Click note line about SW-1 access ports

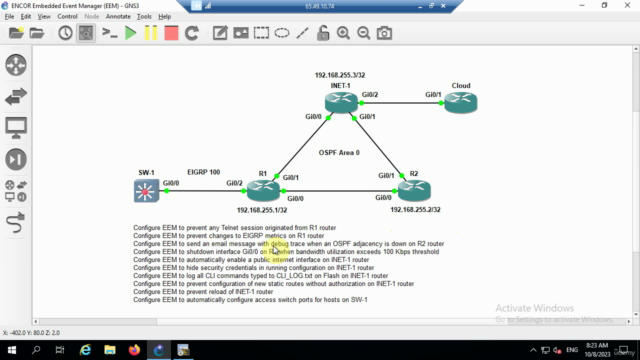coord(250,300)
